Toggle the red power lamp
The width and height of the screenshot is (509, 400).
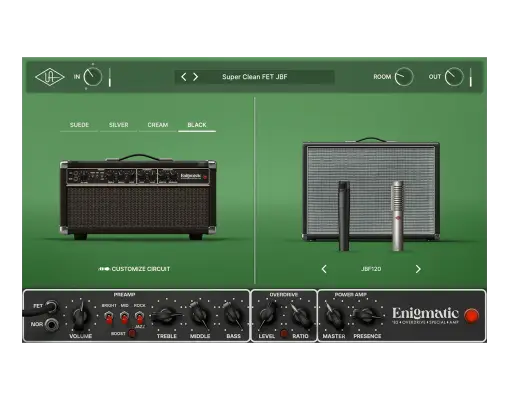[x=471, y=316]
